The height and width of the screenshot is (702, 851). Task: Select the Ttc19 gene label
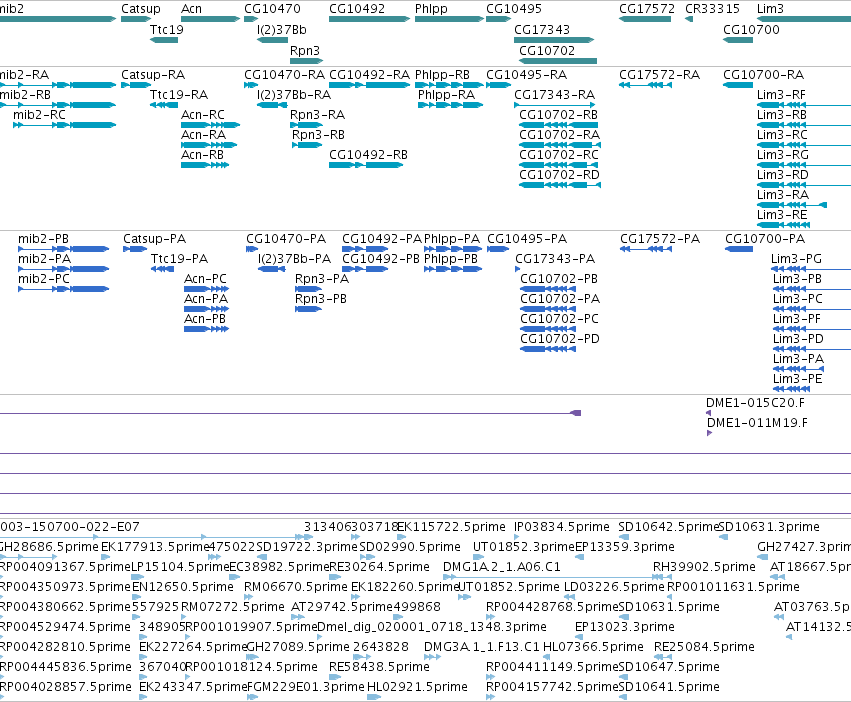coord(167,29)
